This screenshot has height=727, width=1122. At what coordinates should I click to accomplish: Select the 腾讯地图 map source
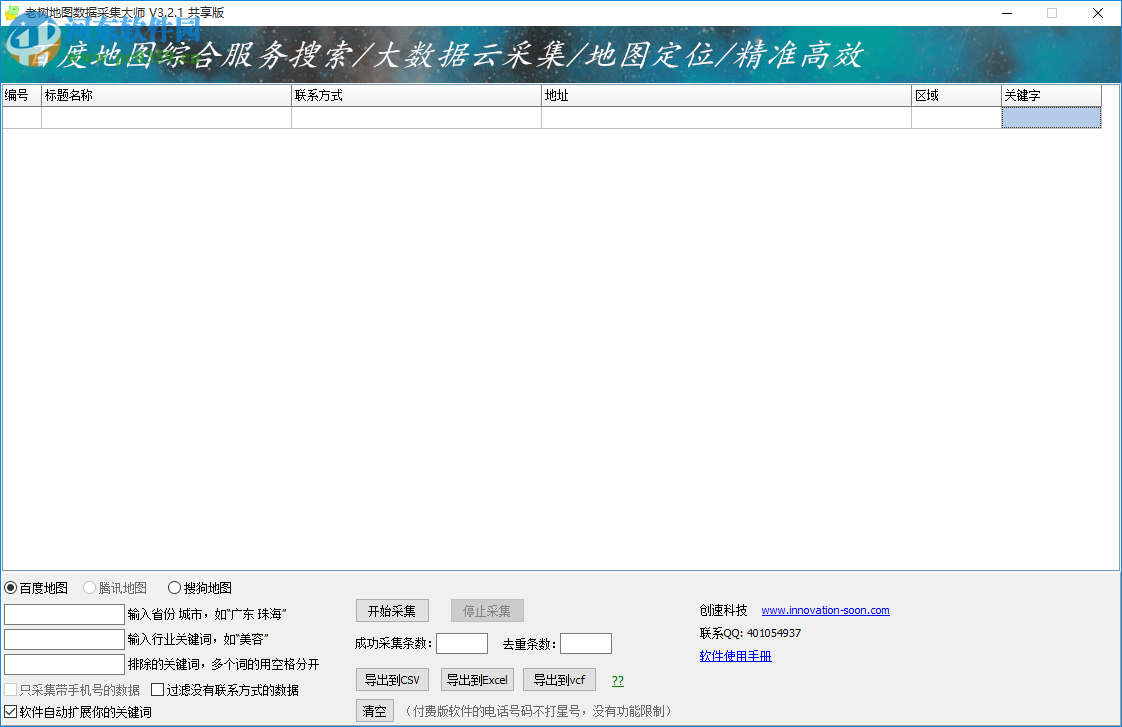click(x=89, y=587)
